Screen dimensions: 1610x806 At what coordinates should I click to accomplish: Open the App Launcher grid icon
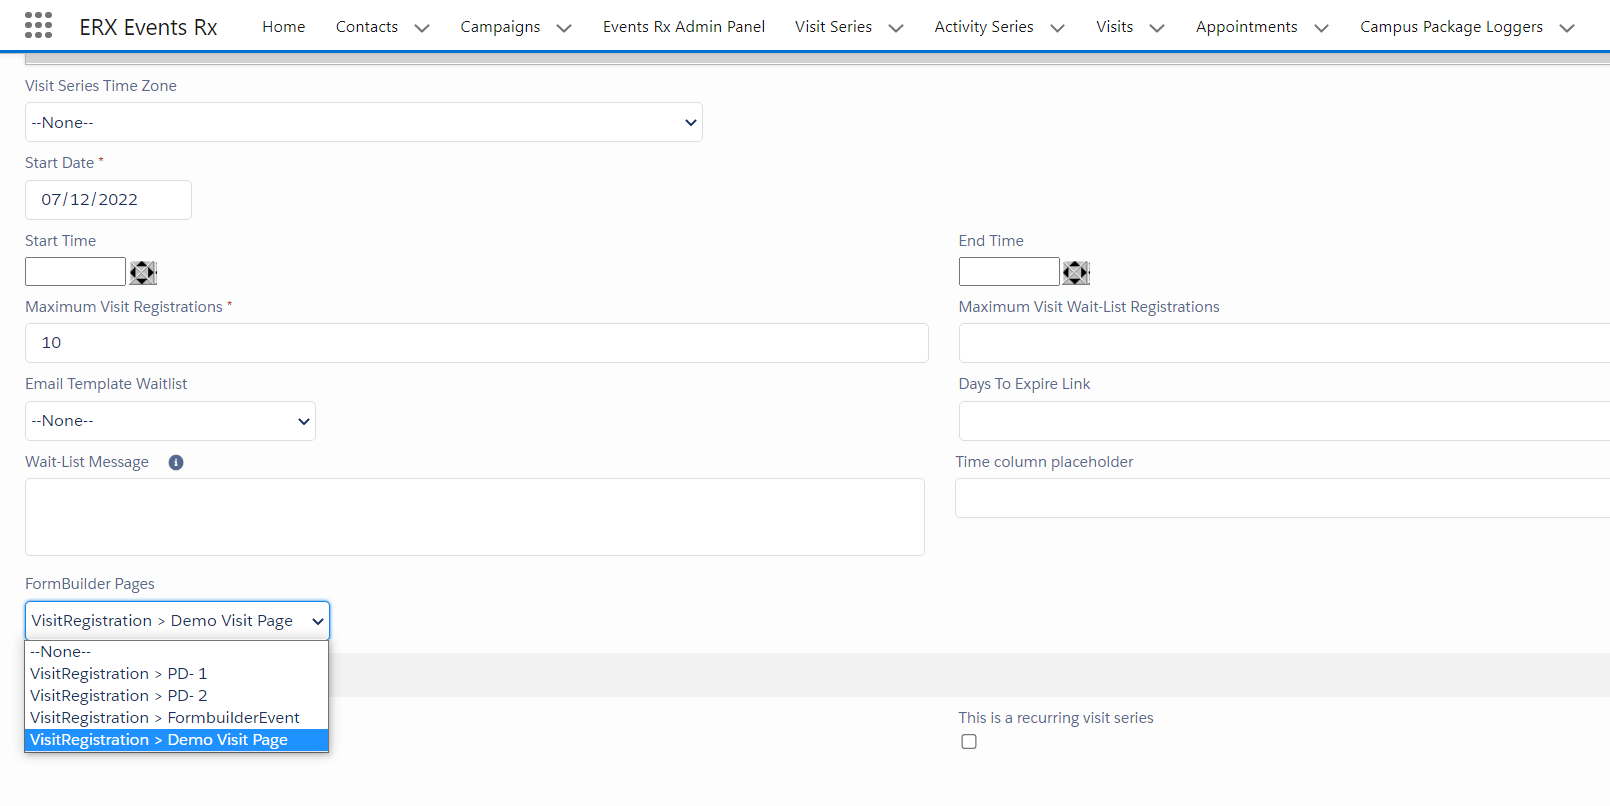coord(38,25)
